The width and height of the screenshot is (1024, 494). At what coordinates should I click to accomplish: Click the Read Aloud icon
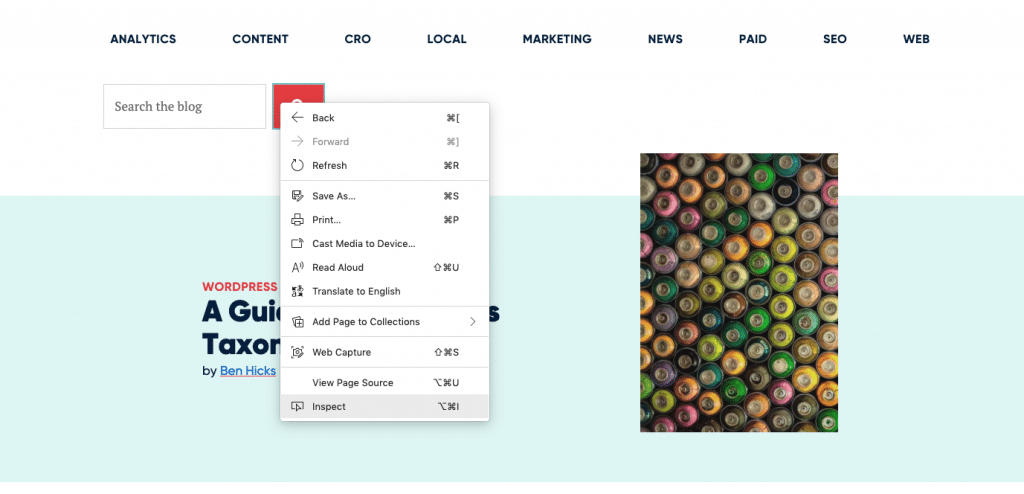point(297,268)
